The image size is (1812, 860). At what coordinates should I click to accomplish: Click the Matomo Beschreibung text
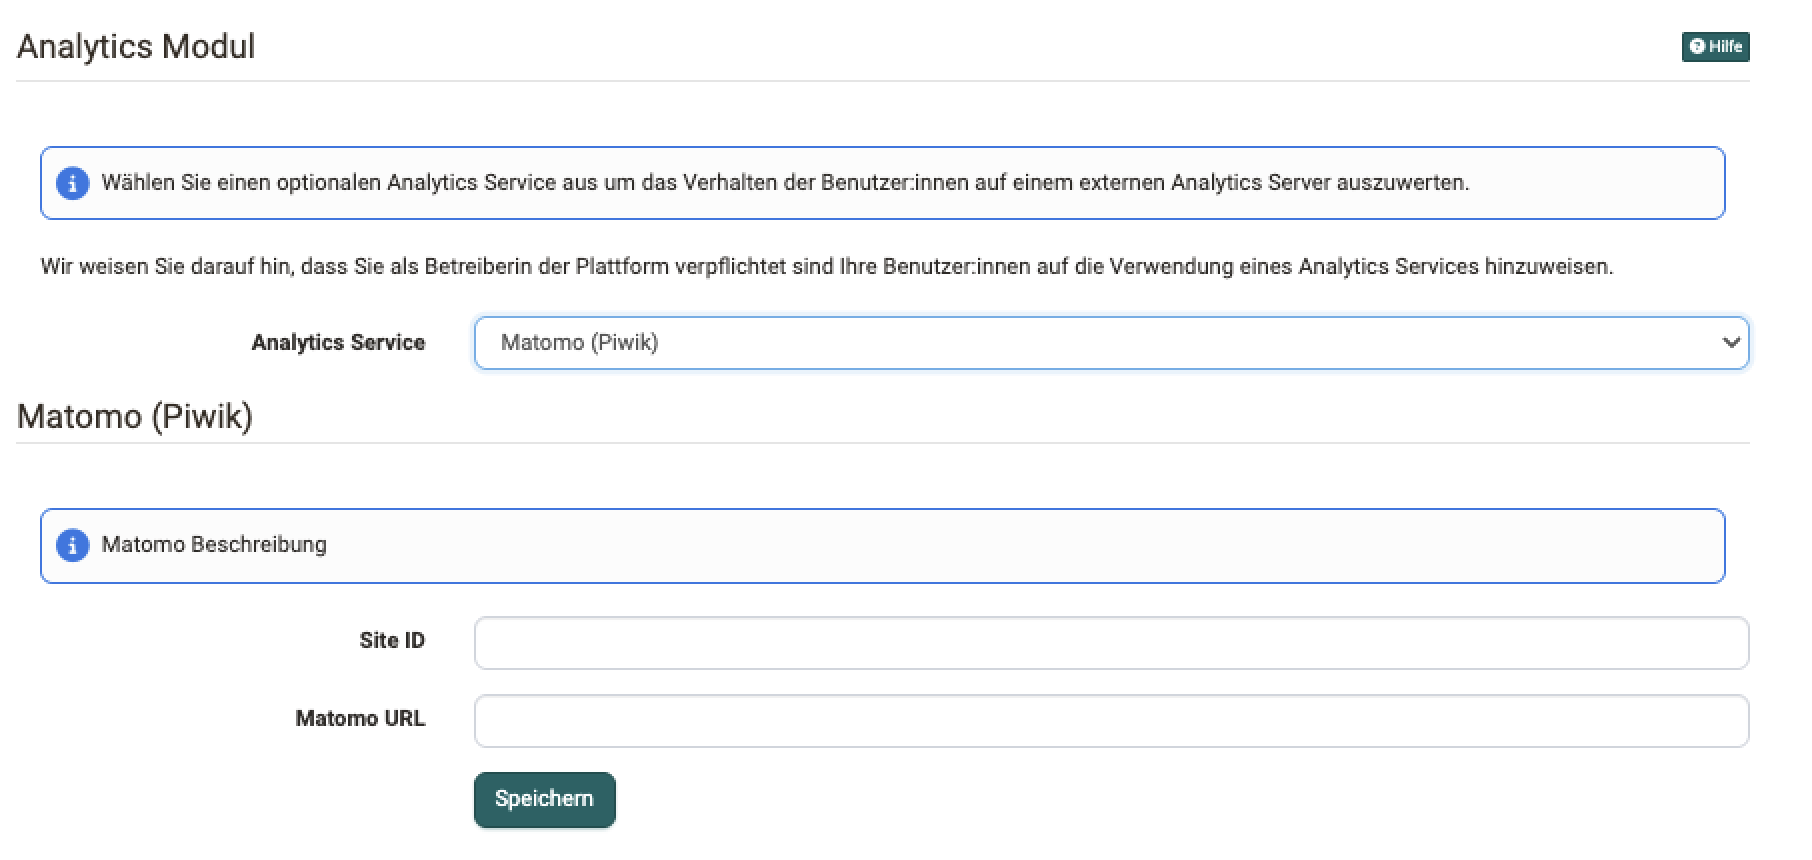[x=214, y=545]
